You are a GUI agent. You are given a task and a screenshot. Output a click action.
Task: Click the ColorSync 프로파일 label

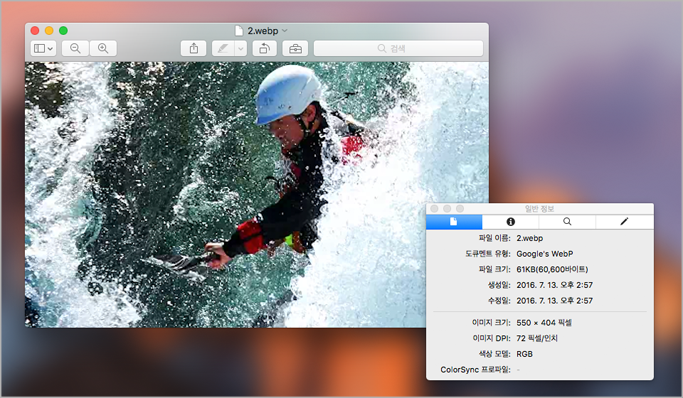475,370
